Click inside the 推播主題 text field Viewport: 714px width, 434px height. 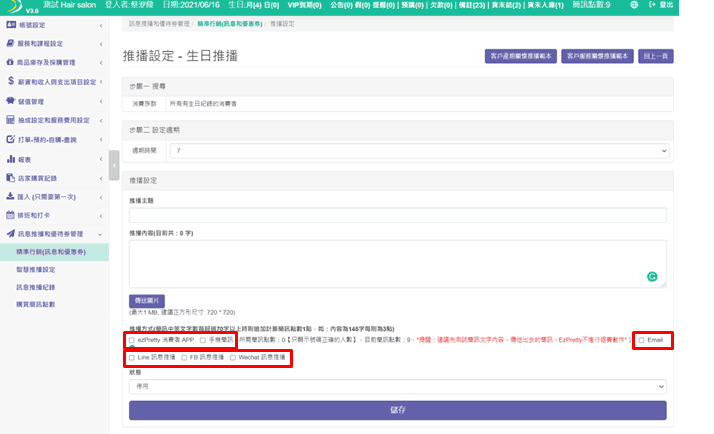click(x=397, y=215)
